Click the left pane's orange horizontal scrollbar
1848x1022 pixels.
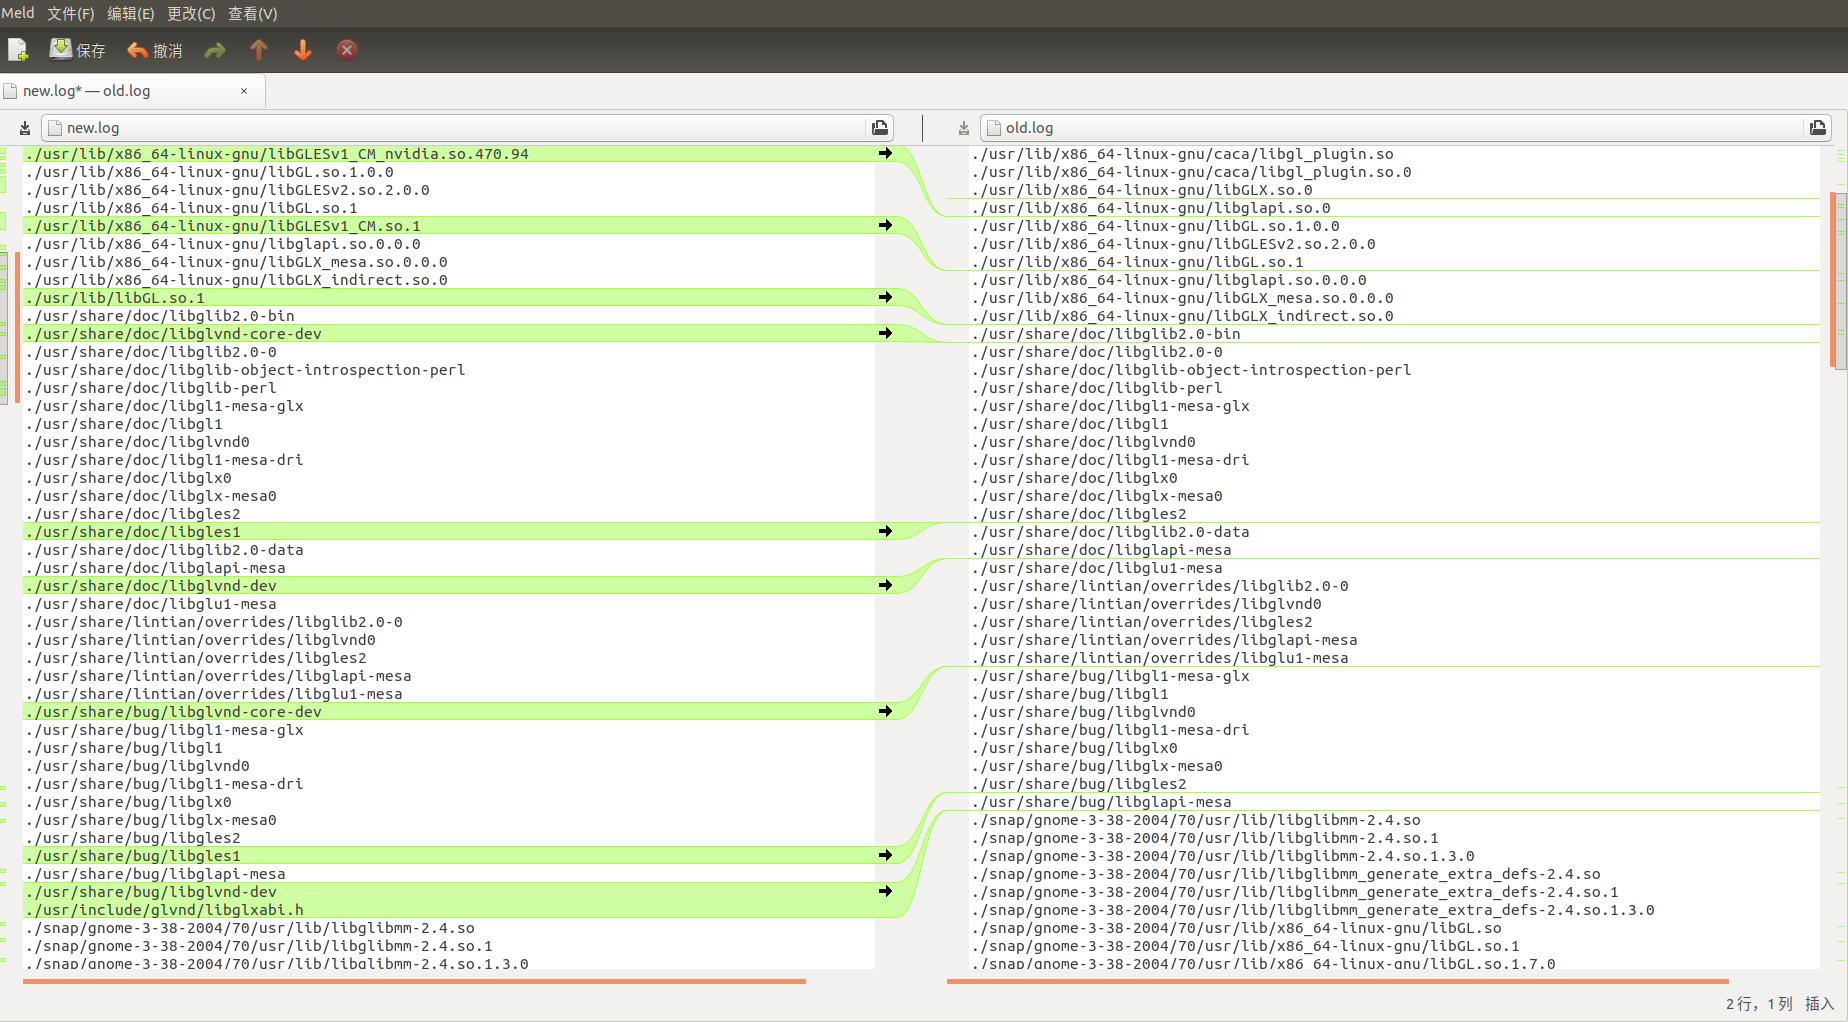(400, 982)
